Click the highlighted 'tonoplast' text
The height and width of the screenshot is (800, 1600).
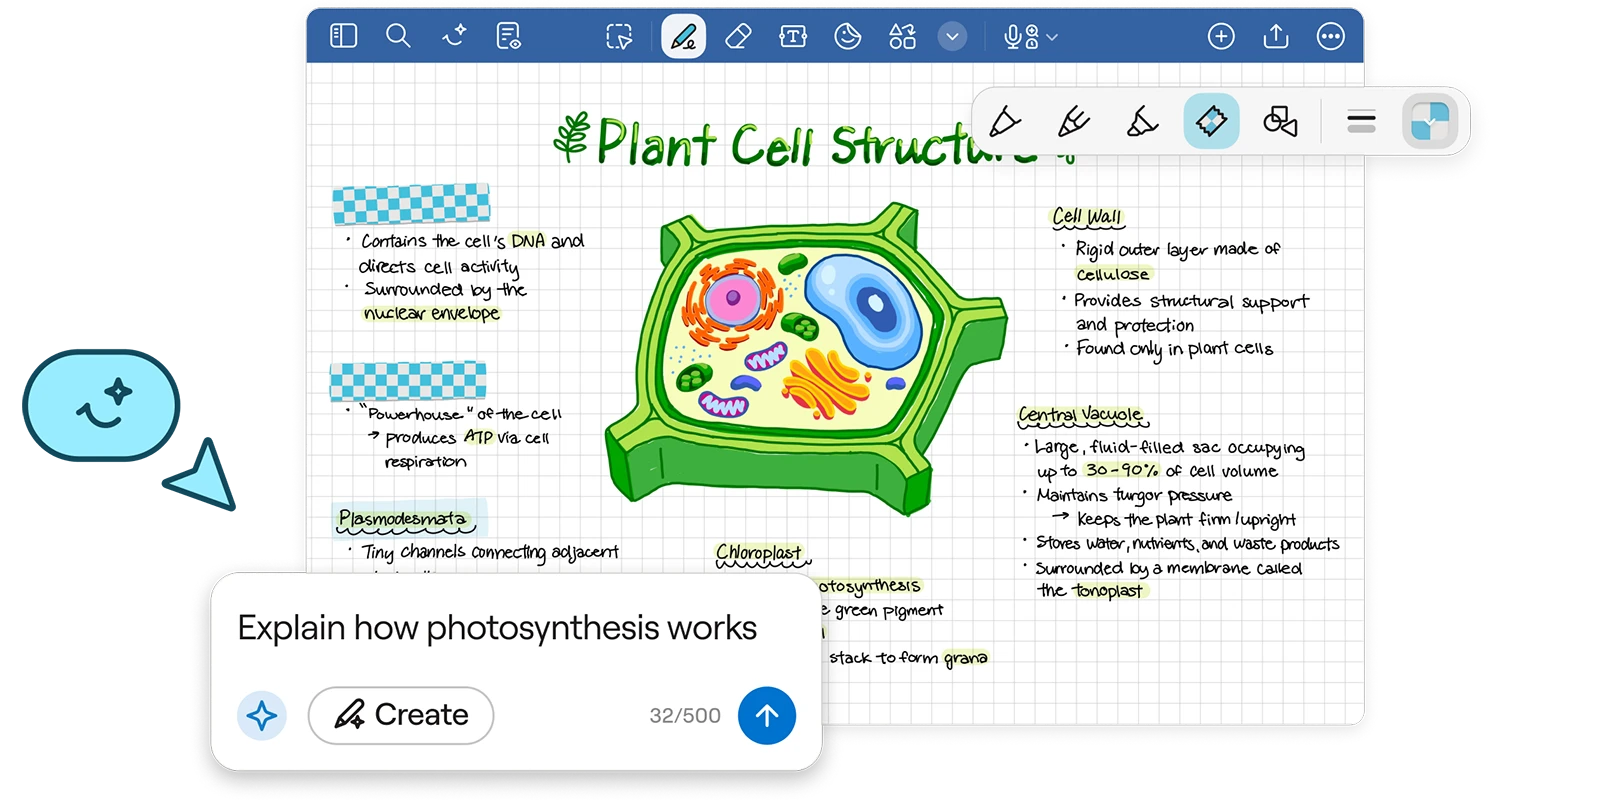click(x=1107, y=591)
